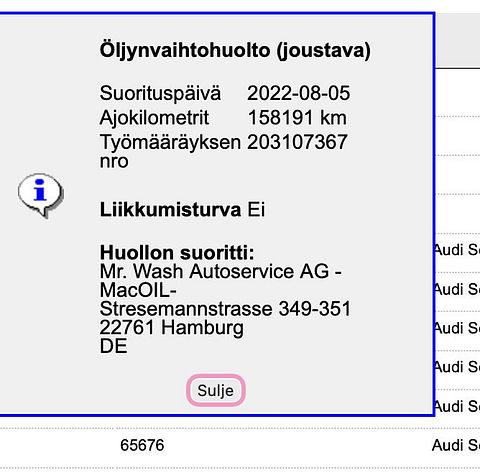Close the dialog with Sulje button
This screenshot has width=480, height=473.
pyautogui.click(x=216, y=390)
